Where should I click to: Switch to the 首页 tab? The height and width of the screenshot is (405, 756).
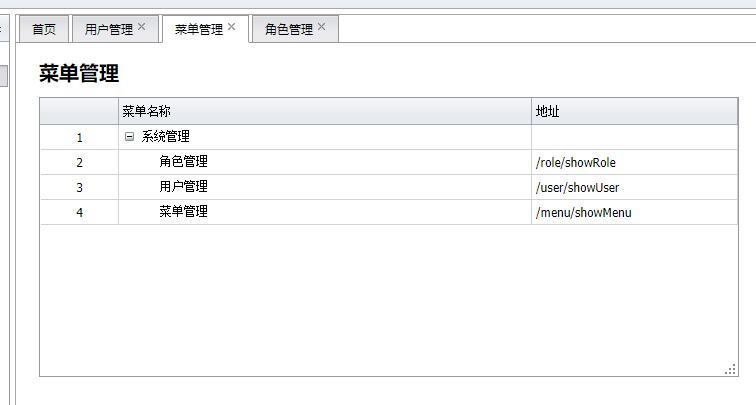click(44, 29)
